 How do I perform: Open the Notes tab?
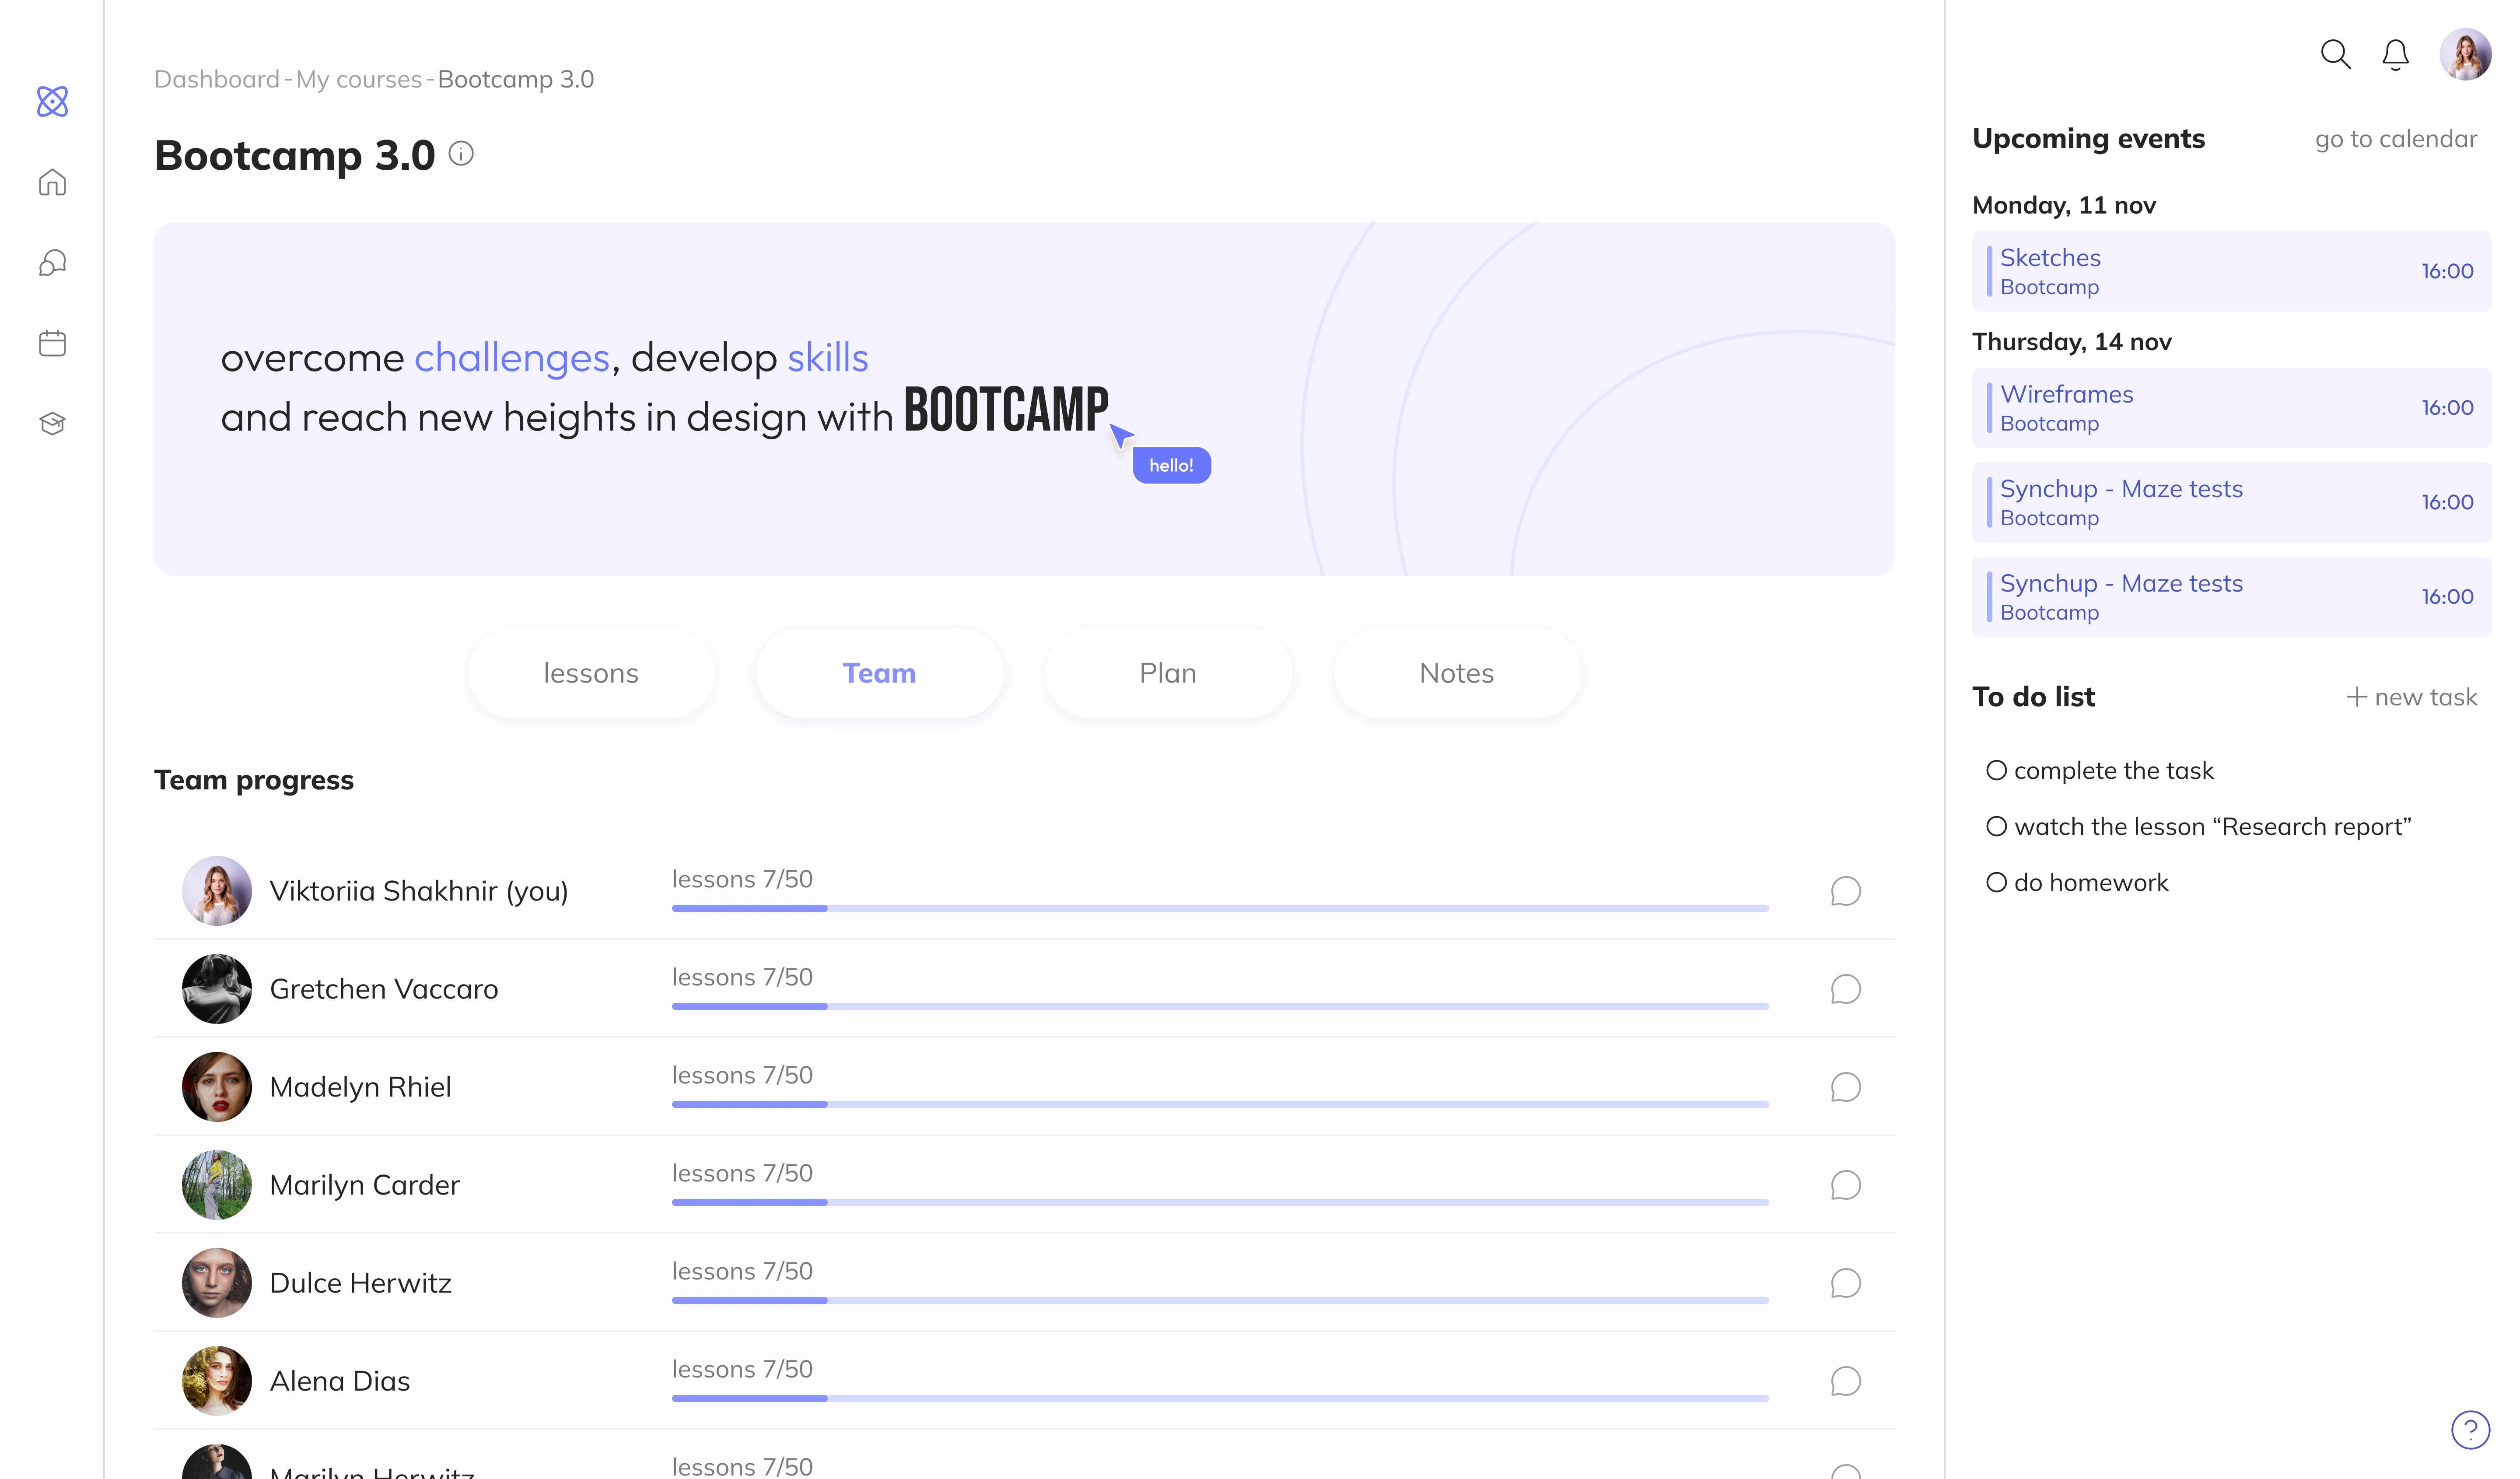1456,673
